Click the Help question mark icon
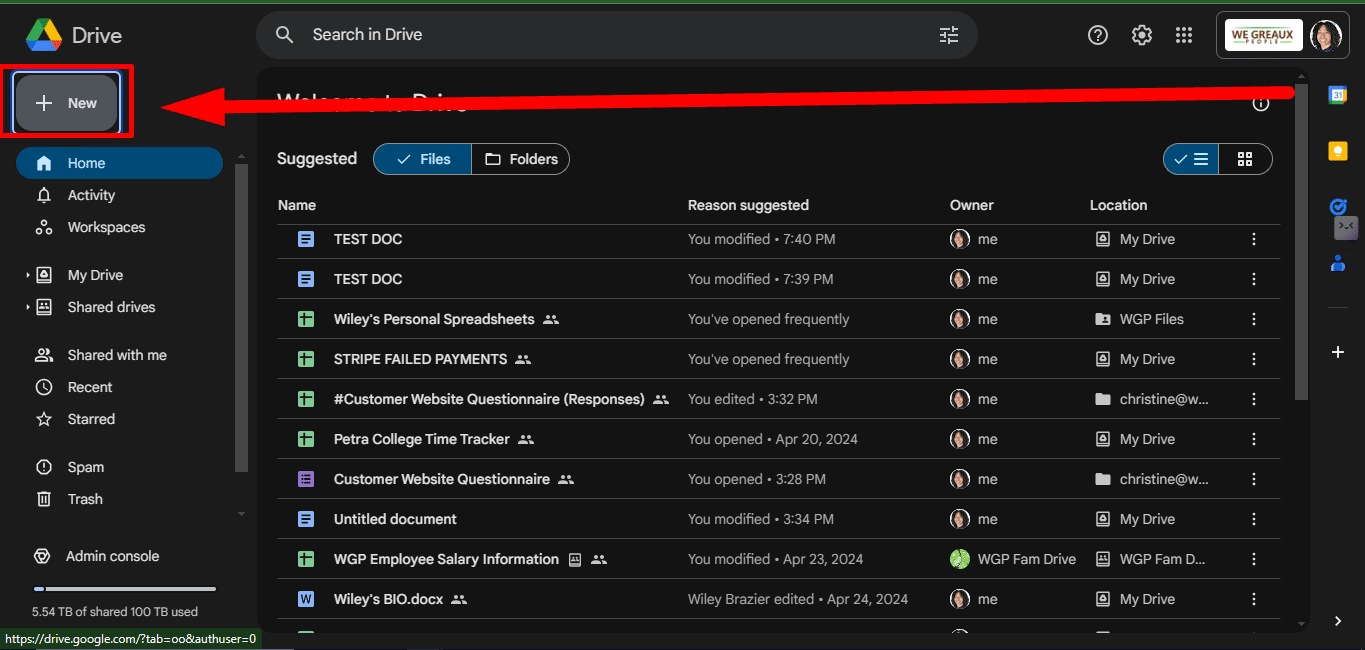Image resolution: width=1365 pixels, height=650 pixels. [1098, 35]
